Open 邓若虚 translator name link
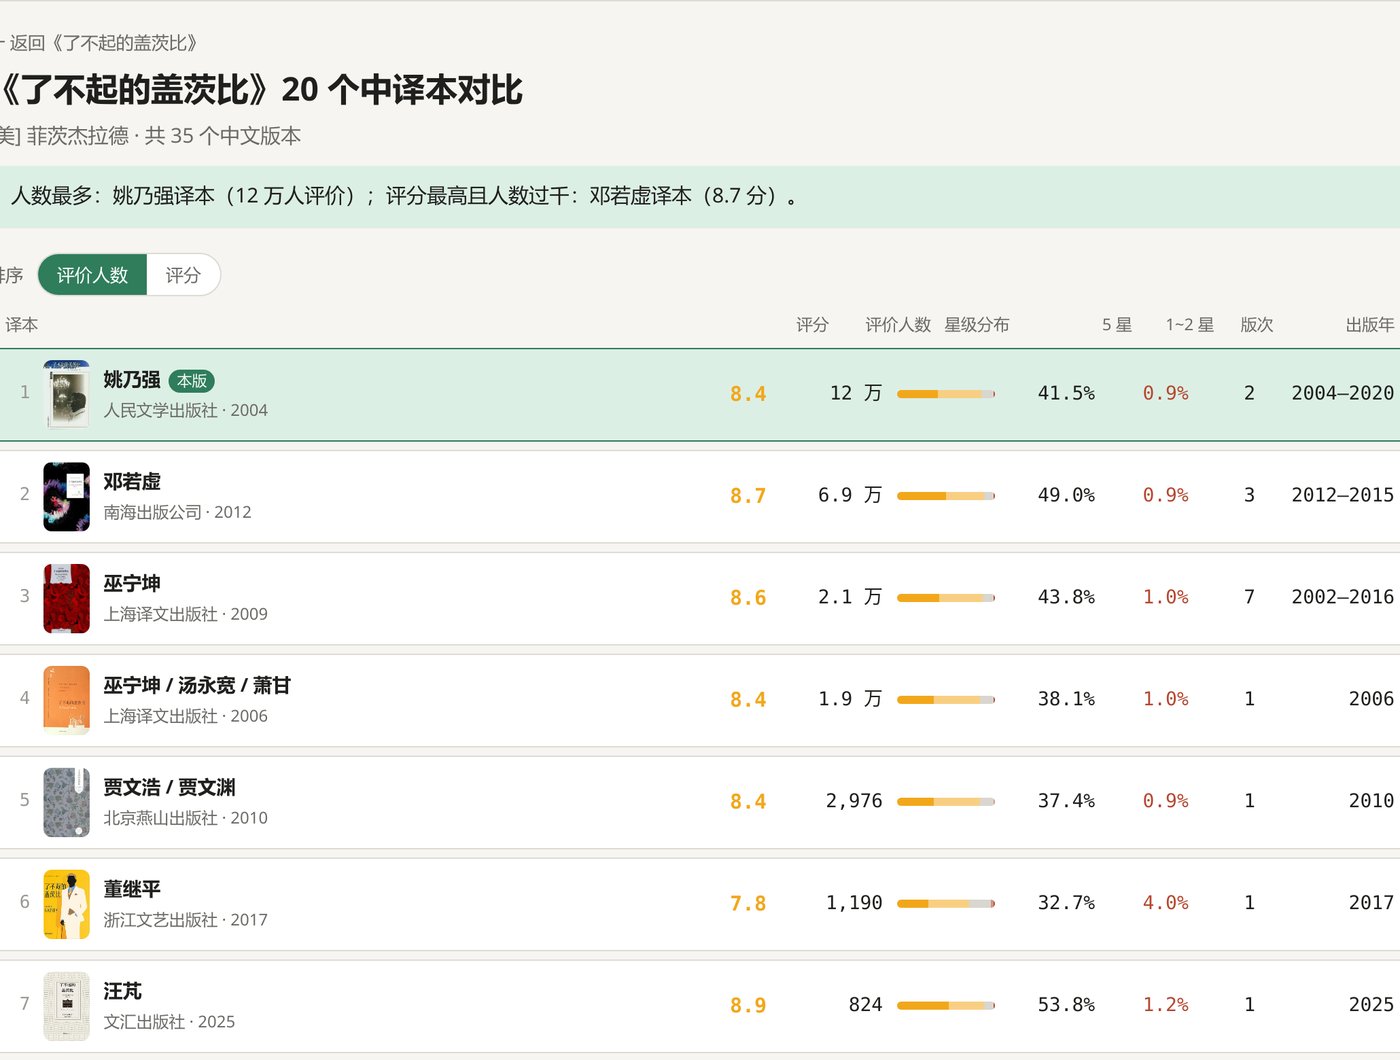The image size is (1400, 1060). (132, 482)
